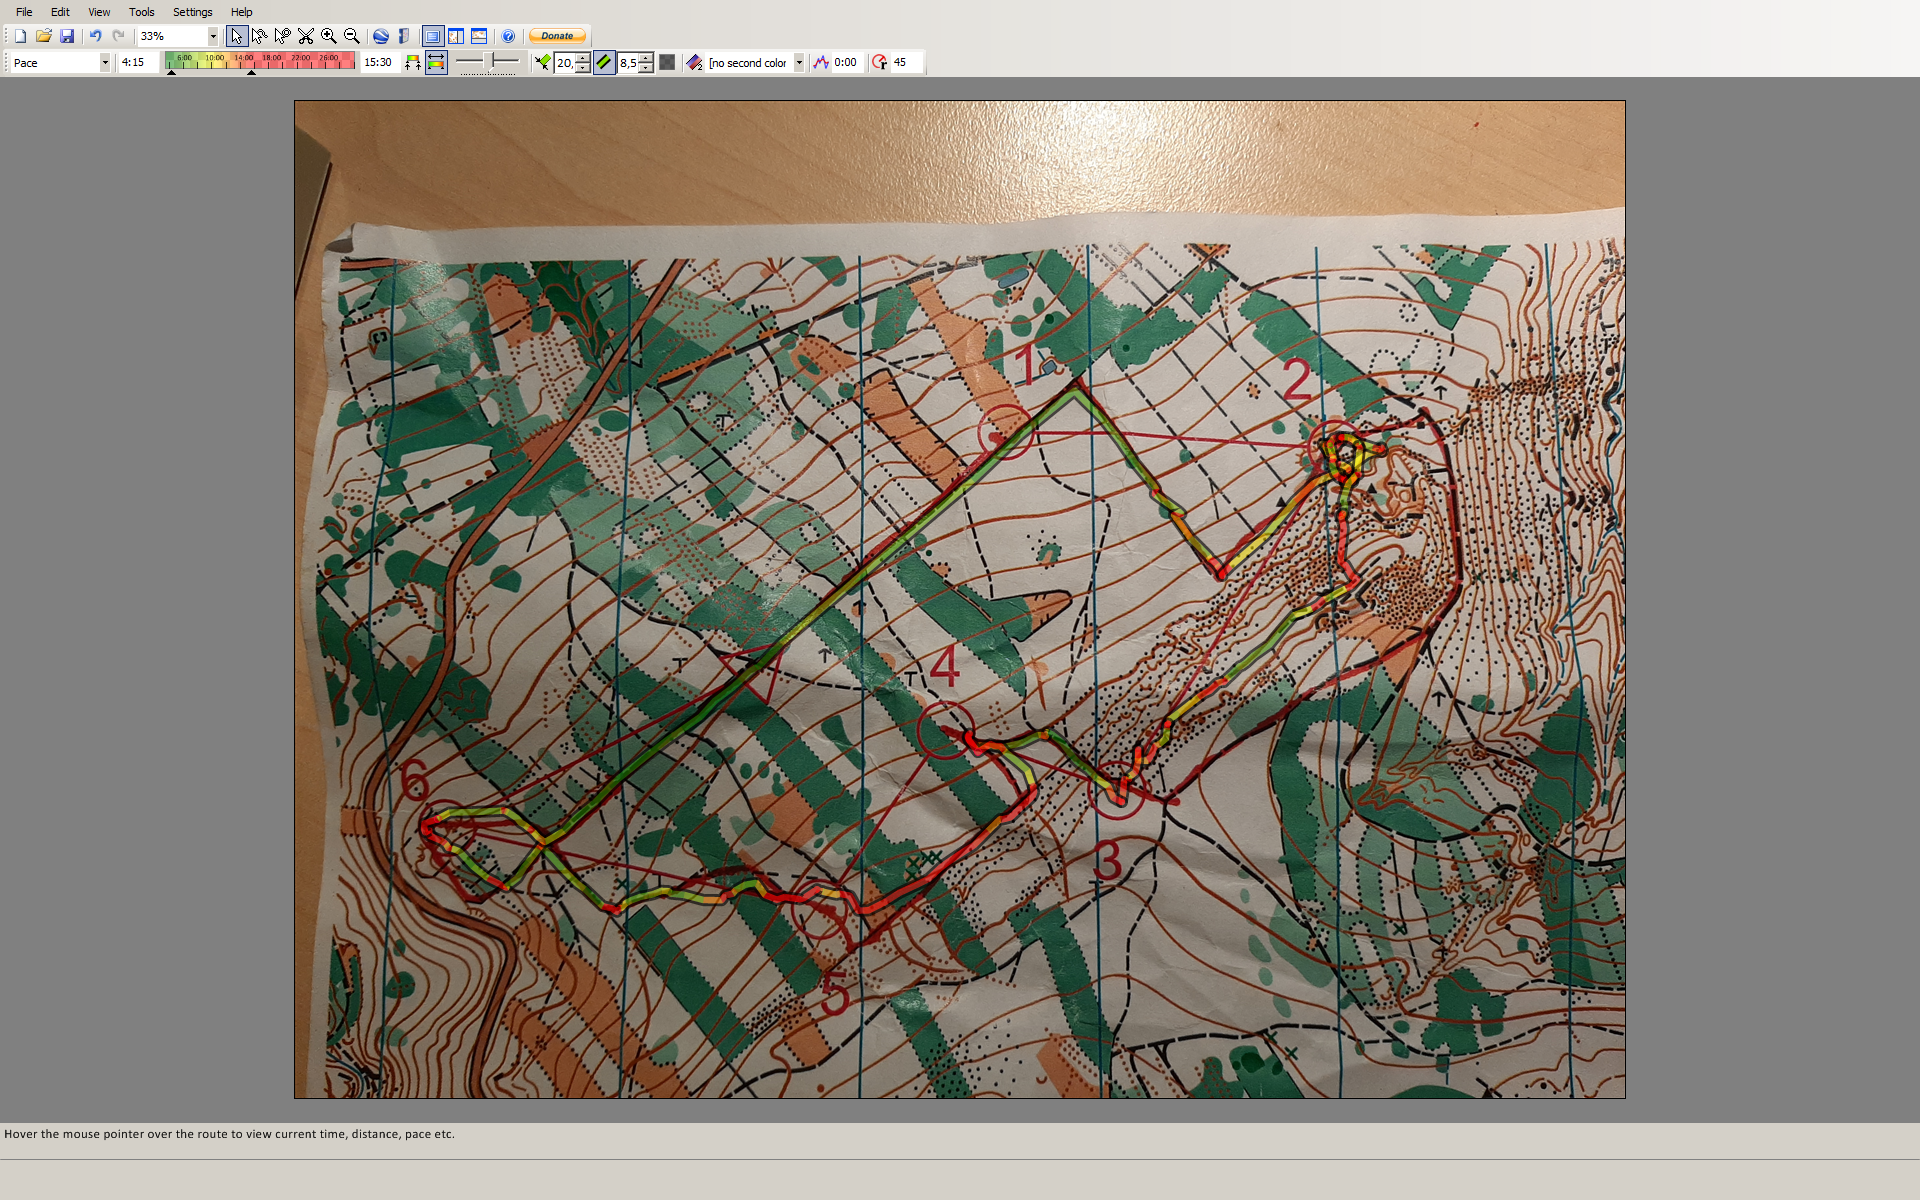Open the Settings menu
The image size is (1920, 1200).
pos(192,12)
